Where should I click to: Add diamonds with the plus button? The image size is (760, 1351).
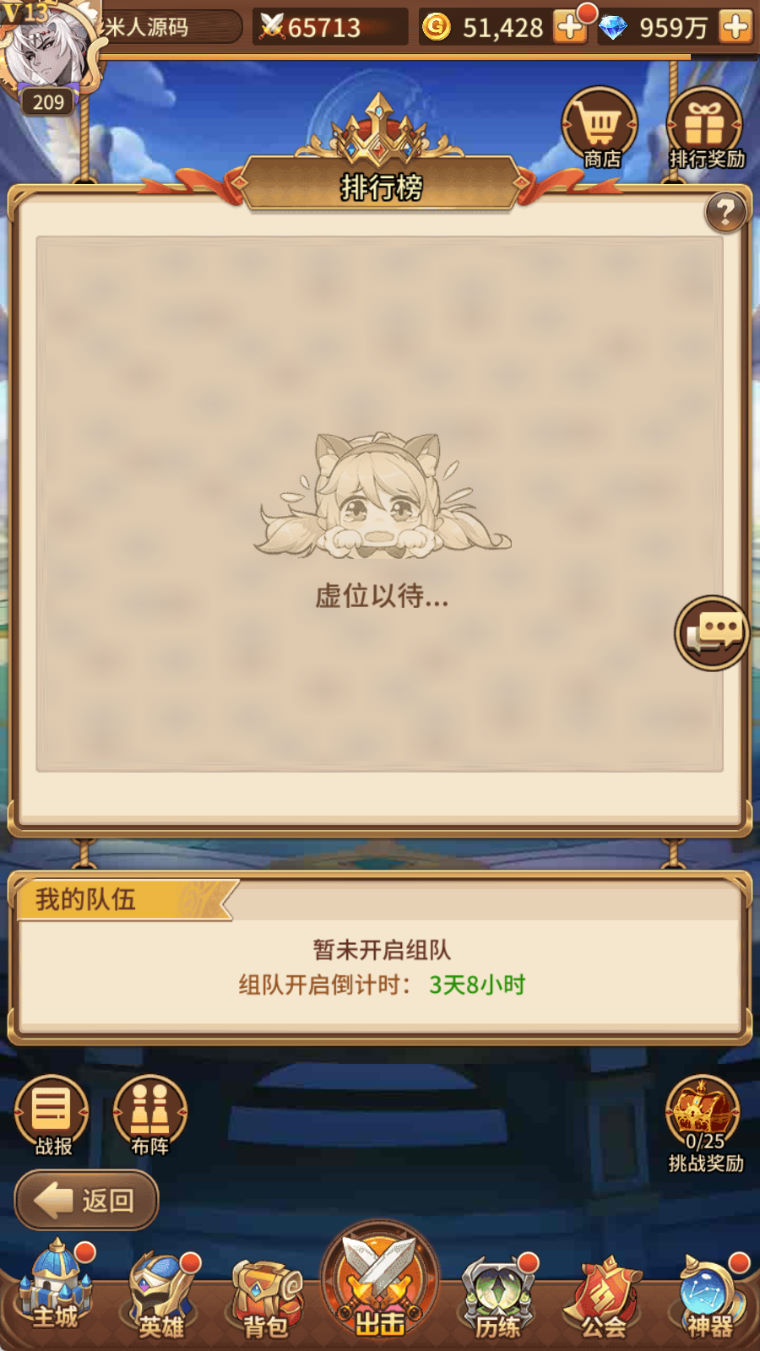click(735, 27)
